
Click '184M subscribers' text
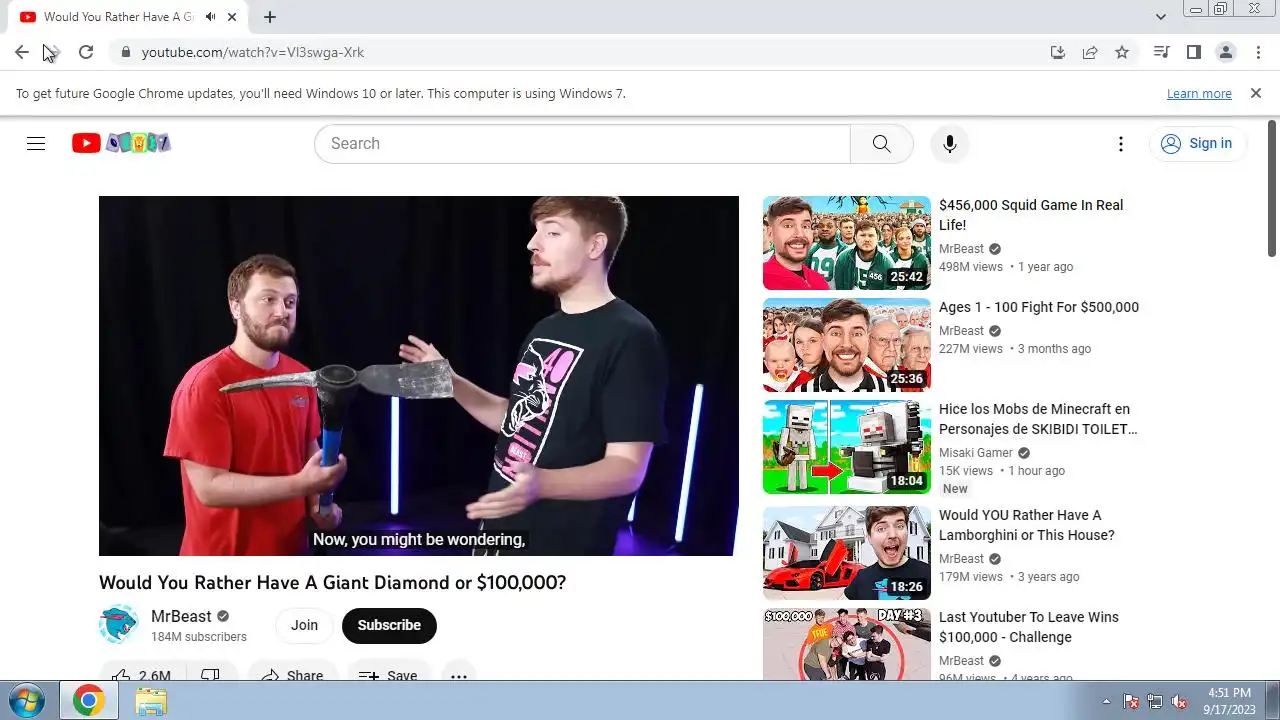199,637
